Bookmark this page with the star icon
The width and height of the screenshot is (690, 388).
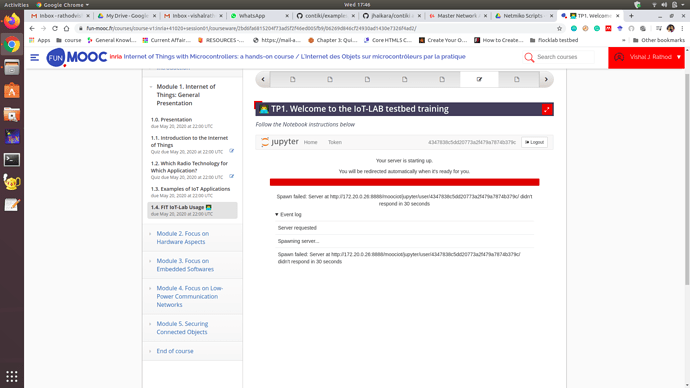(x=559, y=28)
